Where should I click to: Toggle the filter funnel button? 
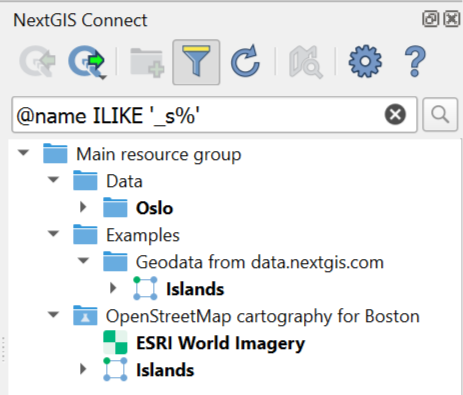click(196, 62)
